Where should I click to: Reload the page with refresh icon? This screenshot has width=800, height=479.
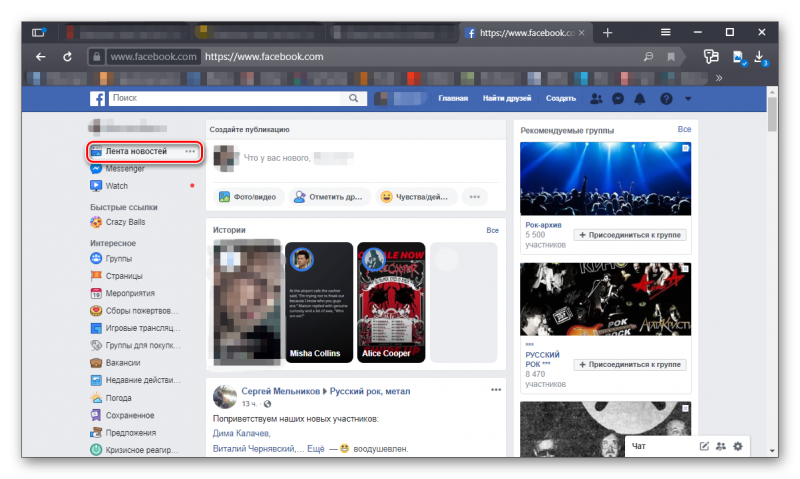pyautogui.click(x=67, y=57)
